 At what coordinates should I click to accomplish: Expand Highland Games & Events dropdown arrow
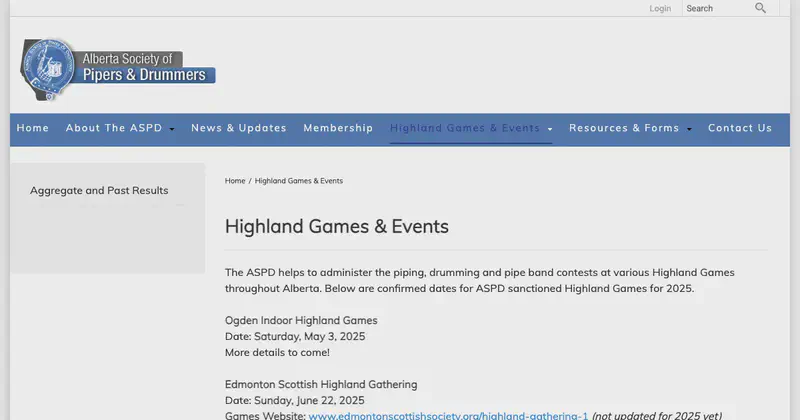coord(550,129)
